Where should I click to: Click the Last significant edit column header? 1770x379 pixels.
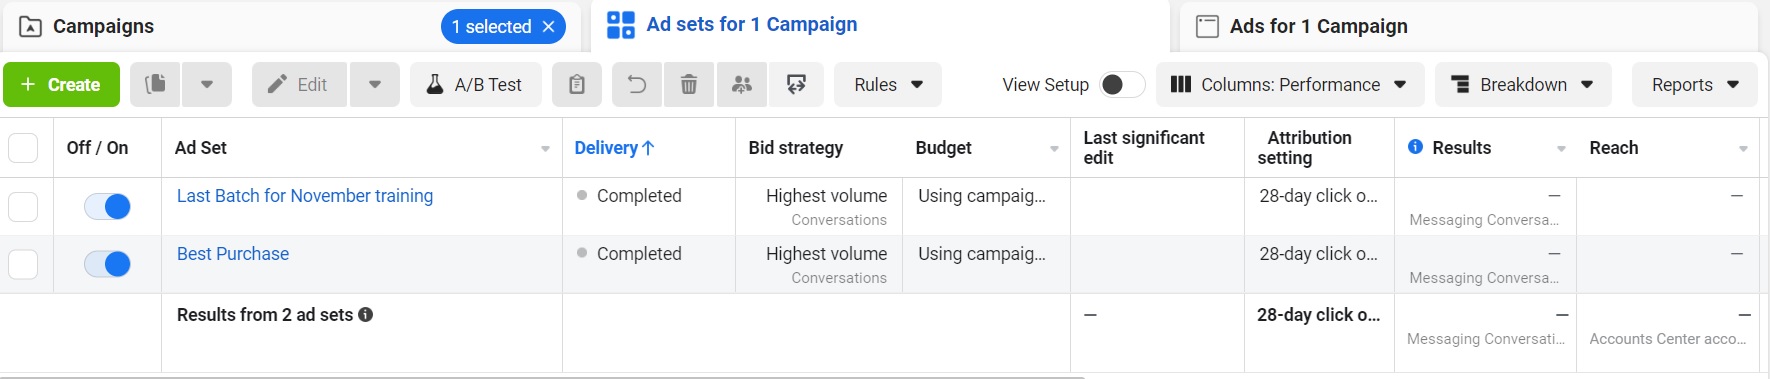click(x=1144, y=148)
